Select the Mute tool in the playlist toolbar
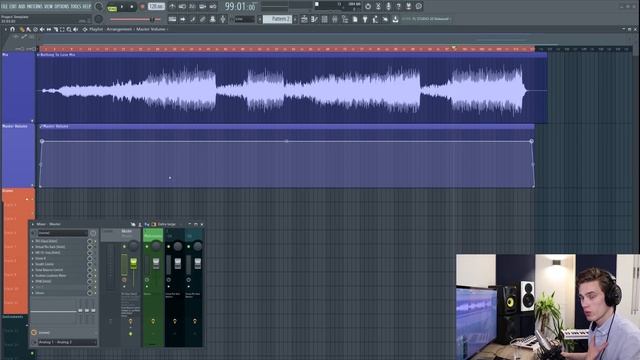Screen dimensions: 640x360 [42, 29]
